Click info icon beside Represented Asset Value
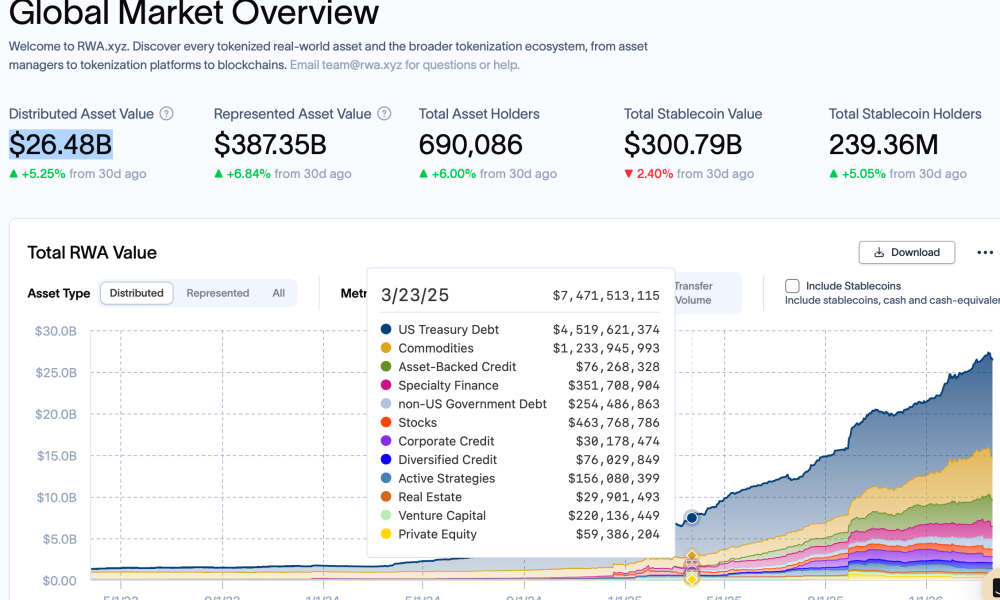1000x600 pixels. point(384,114)
